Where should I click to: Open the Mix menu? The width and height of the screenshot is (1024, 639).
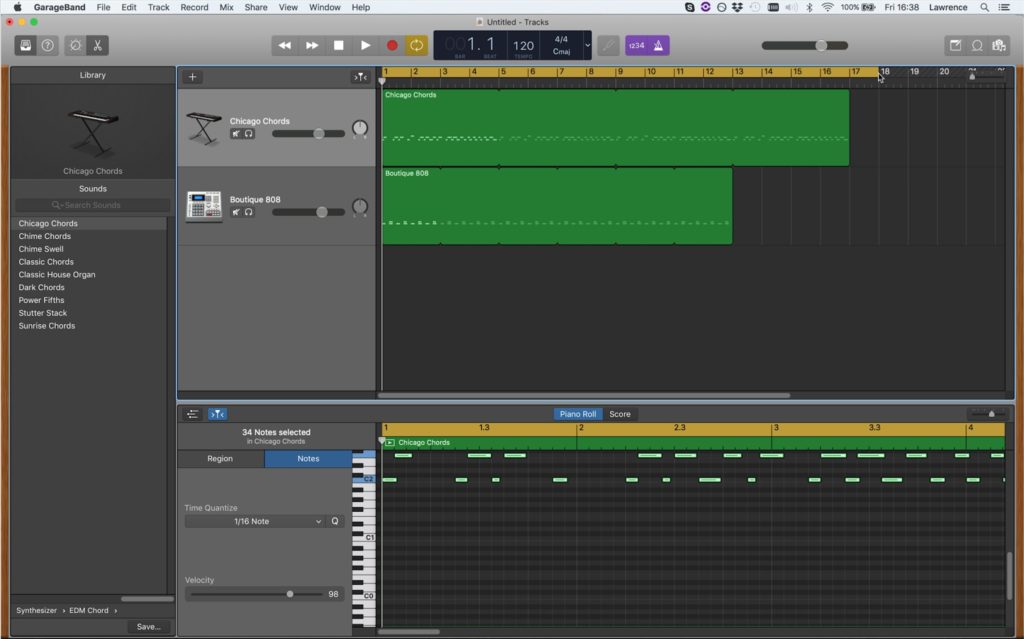pos(226,7)
